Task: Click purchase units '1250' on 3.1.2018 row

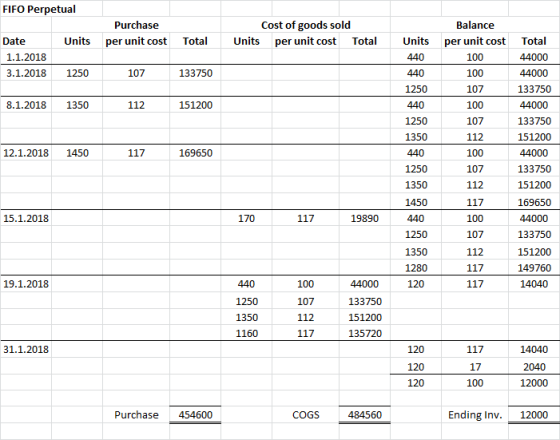Action: point(78,73)
